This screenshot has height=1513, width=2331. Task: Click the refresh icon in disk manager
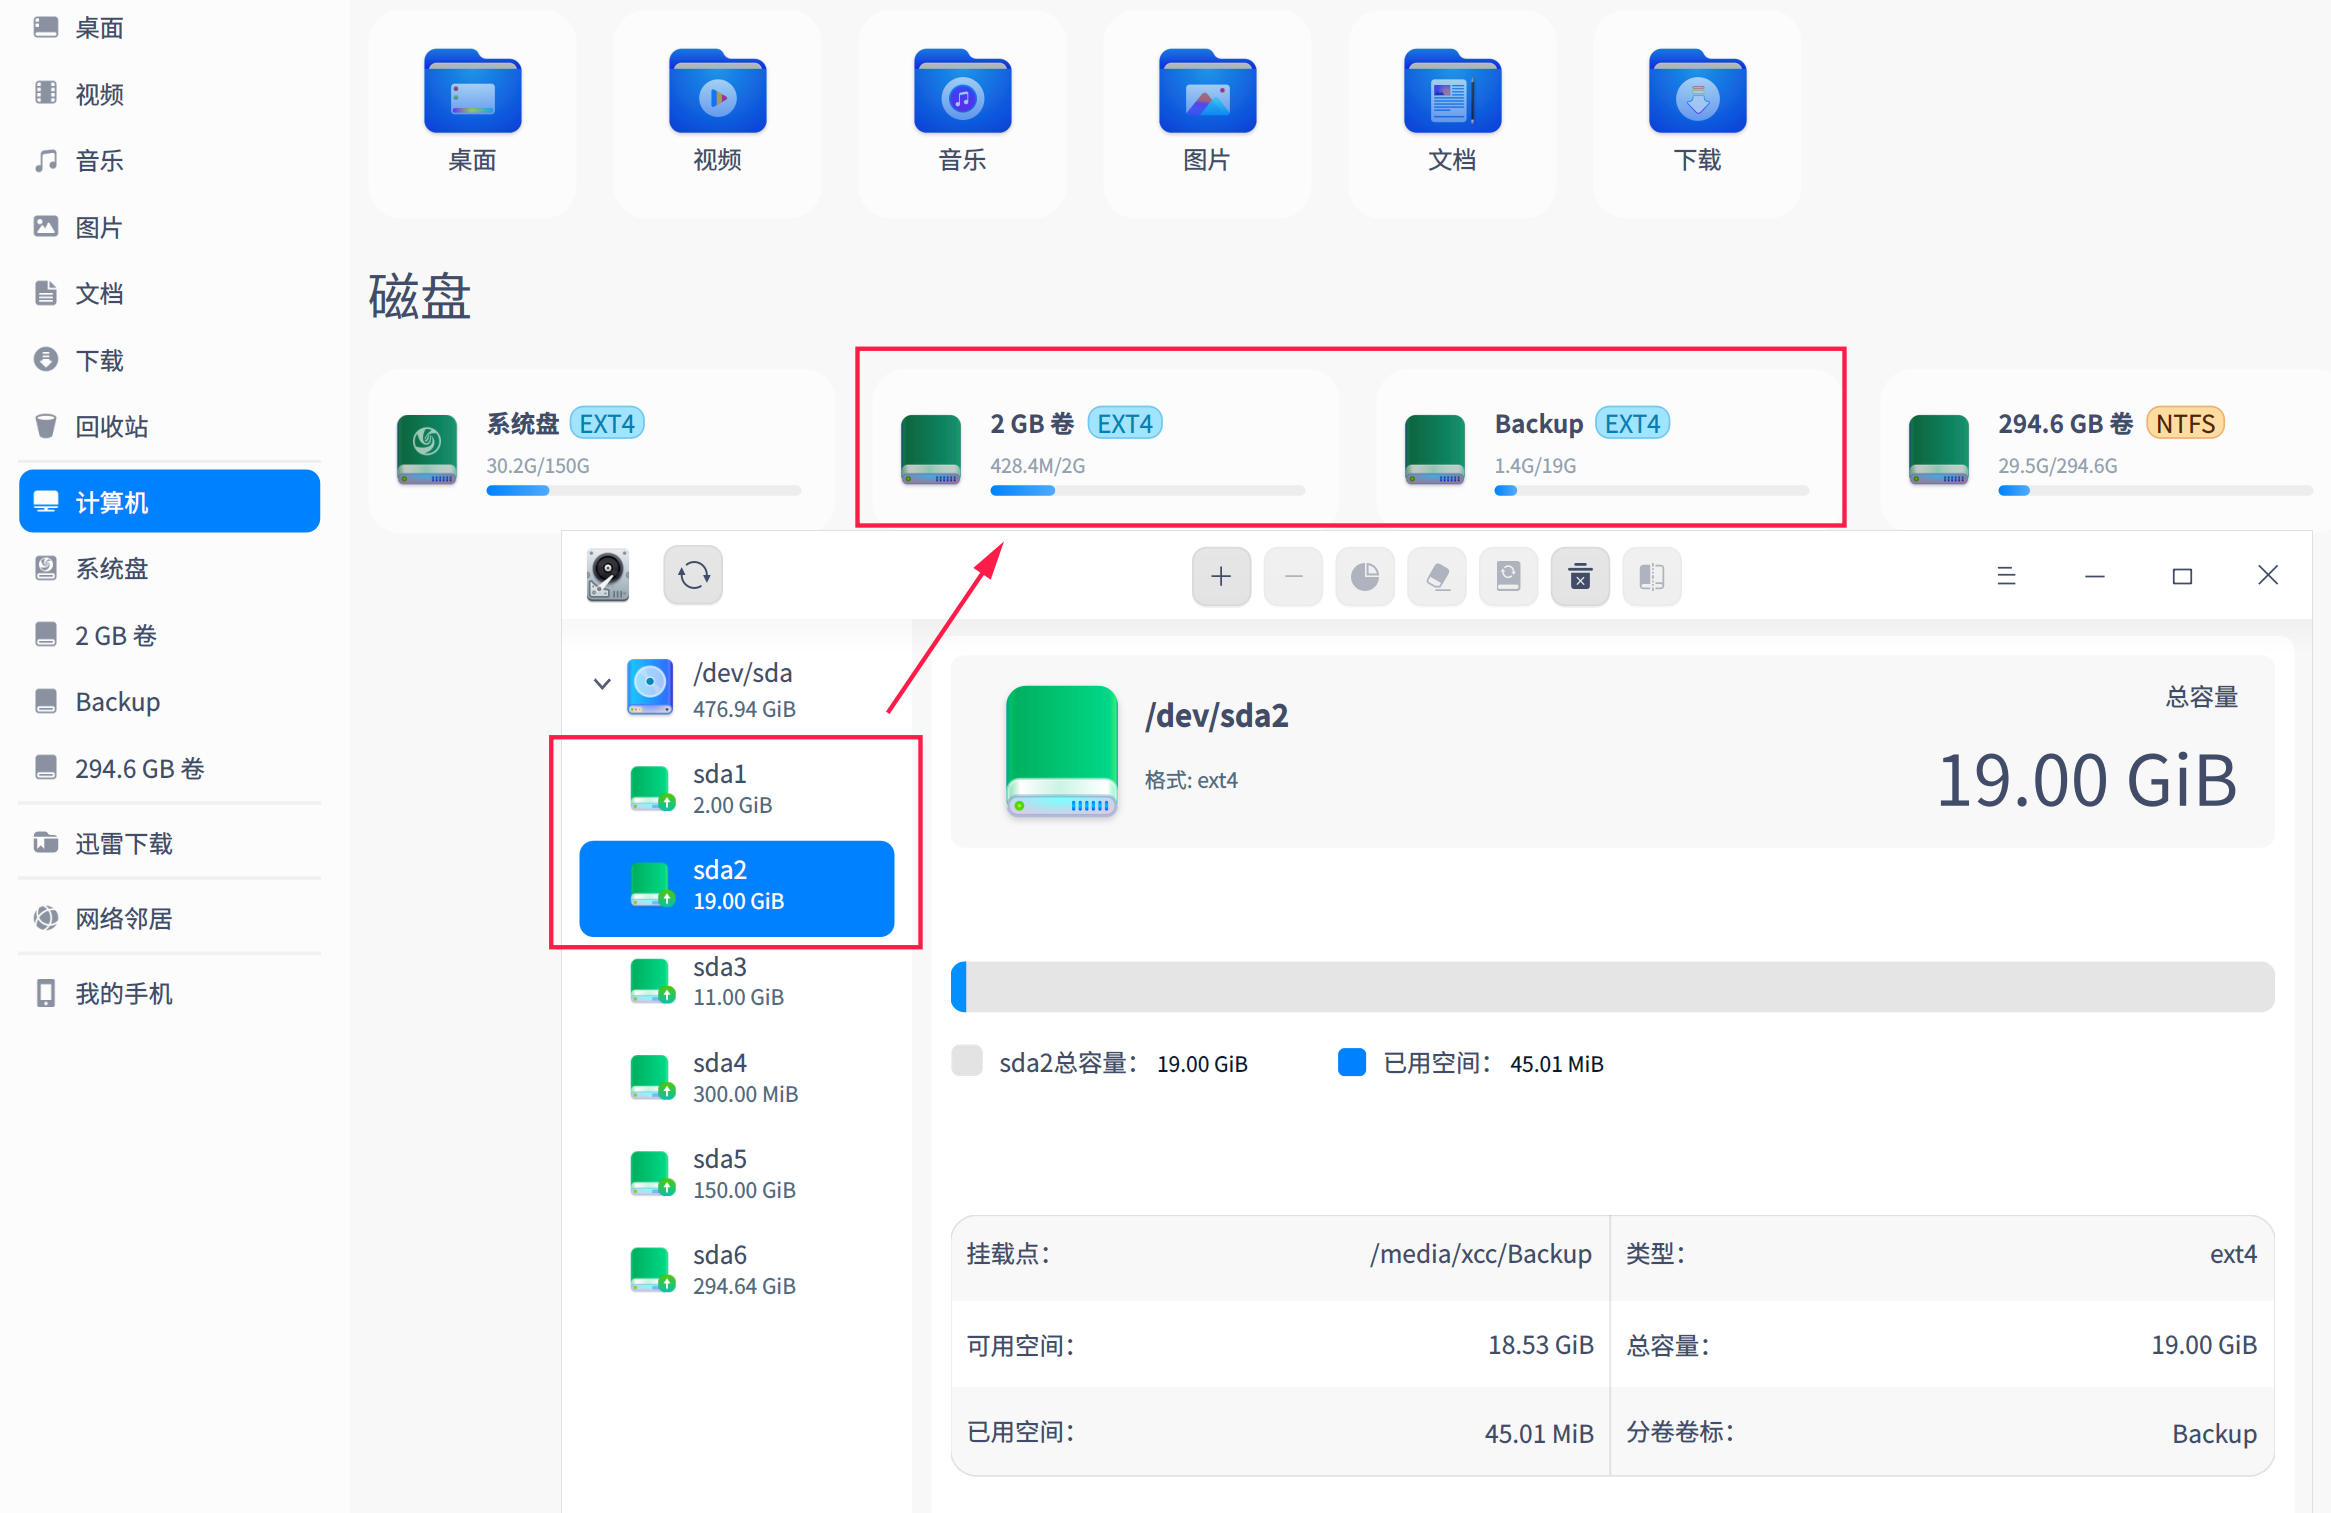tap(692, 575)
